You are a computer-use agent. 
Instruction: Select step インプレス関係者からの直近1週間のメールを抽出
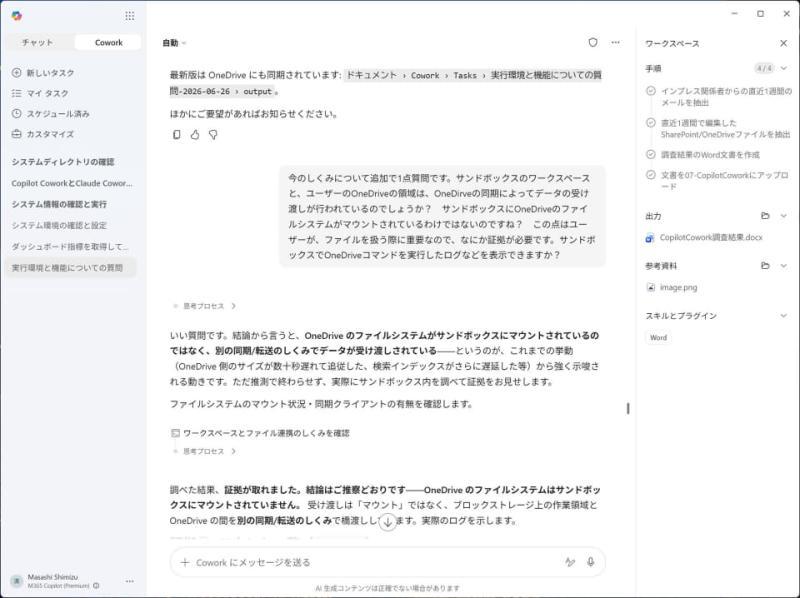(x=726, y=97)
